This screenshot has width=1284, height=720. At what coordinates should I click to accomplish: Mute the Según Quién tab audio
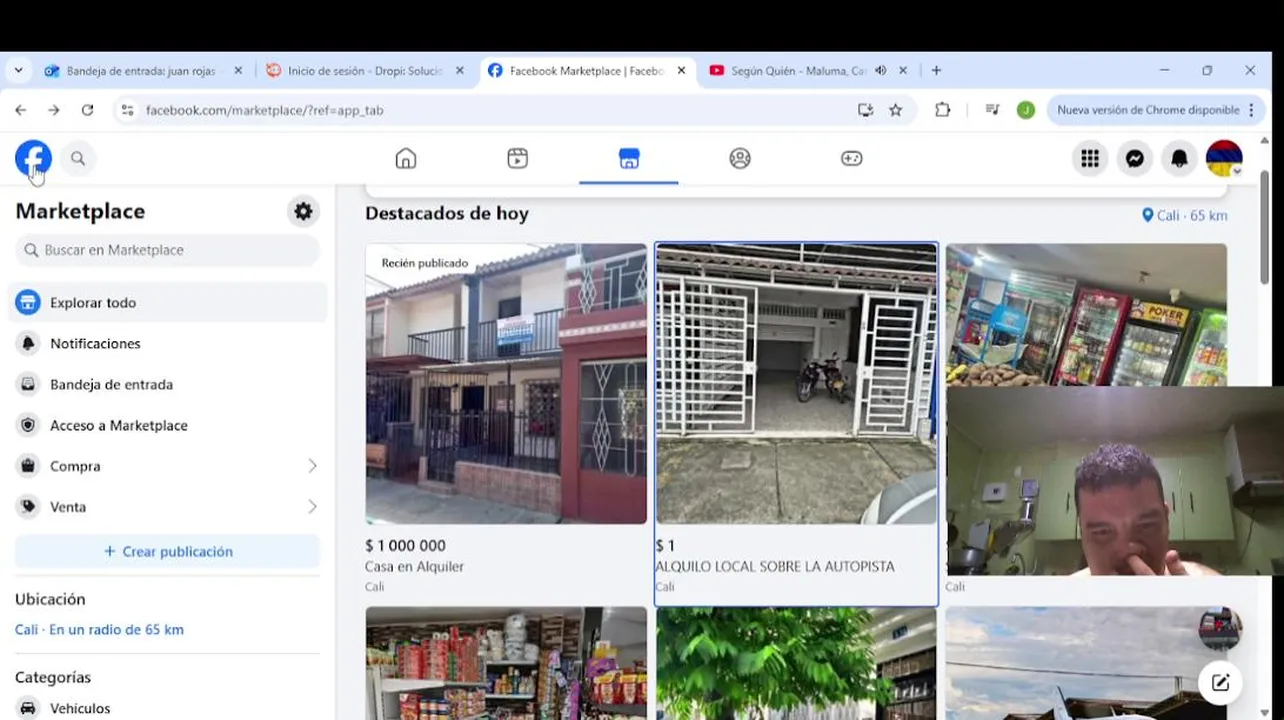pos(880,71)
